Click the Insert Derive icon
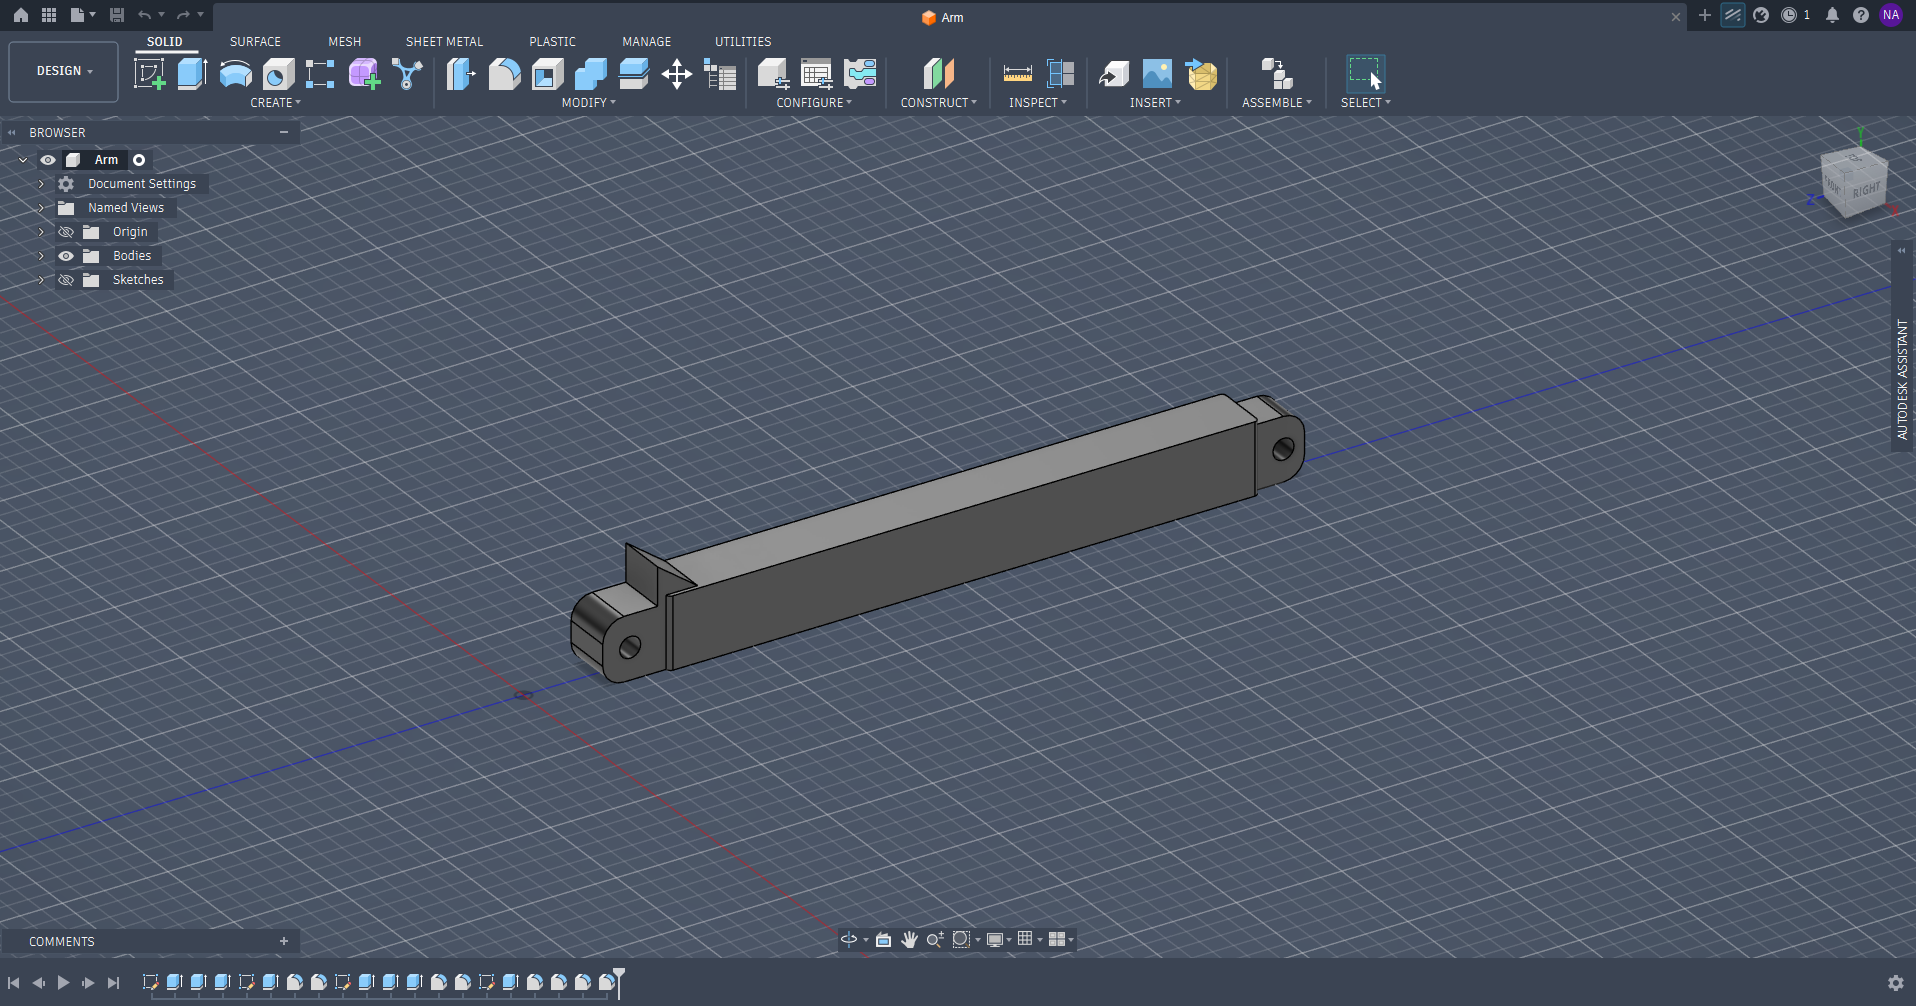1916x1006 pixels. point(1114,74)
